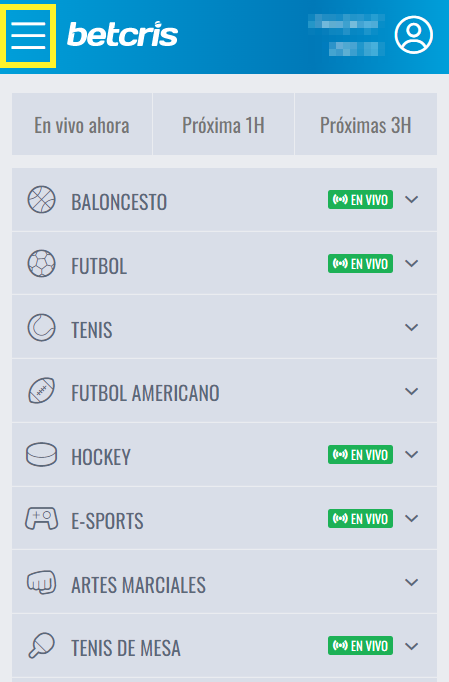The height and width of the screenshot is (682, 449).
Task: Click the betcris logo
Action: [x=122, y=34]
